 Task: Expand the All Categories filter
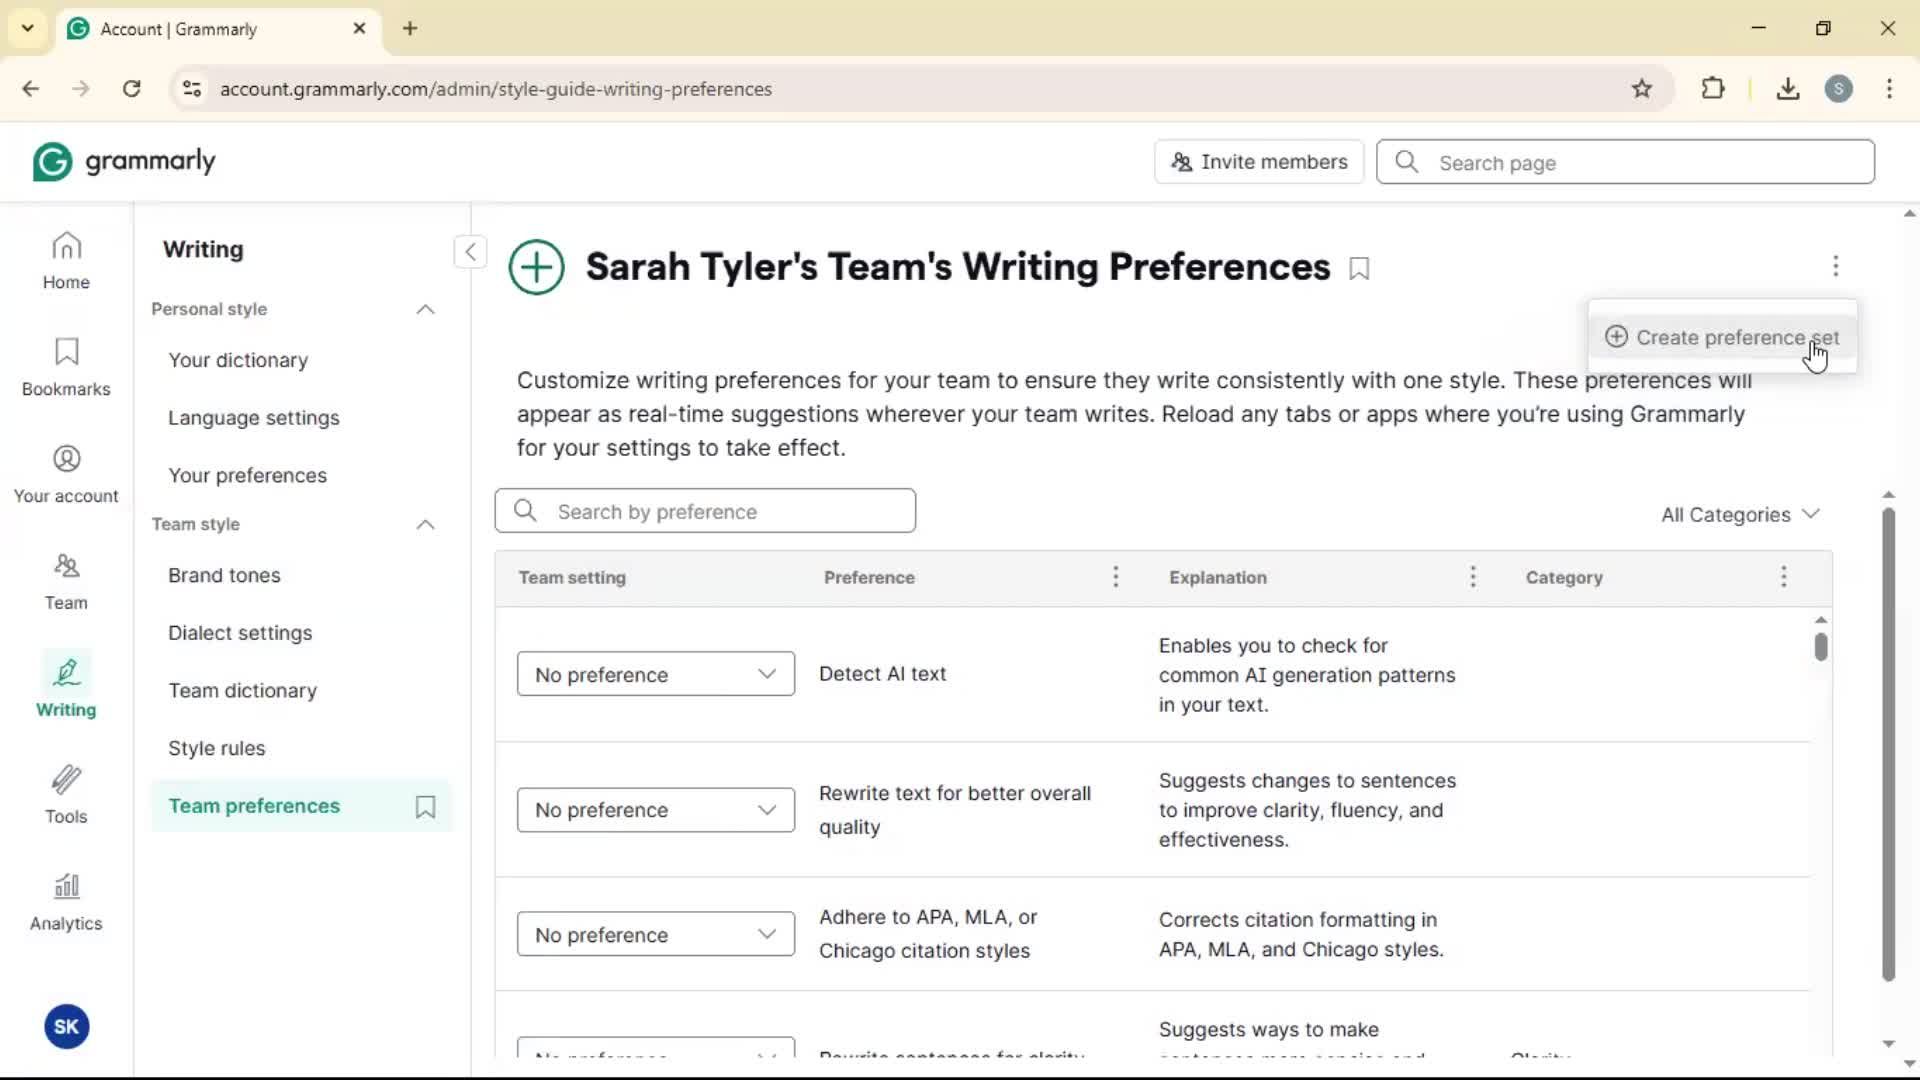pyautogui.click(x=1739, y=514)
